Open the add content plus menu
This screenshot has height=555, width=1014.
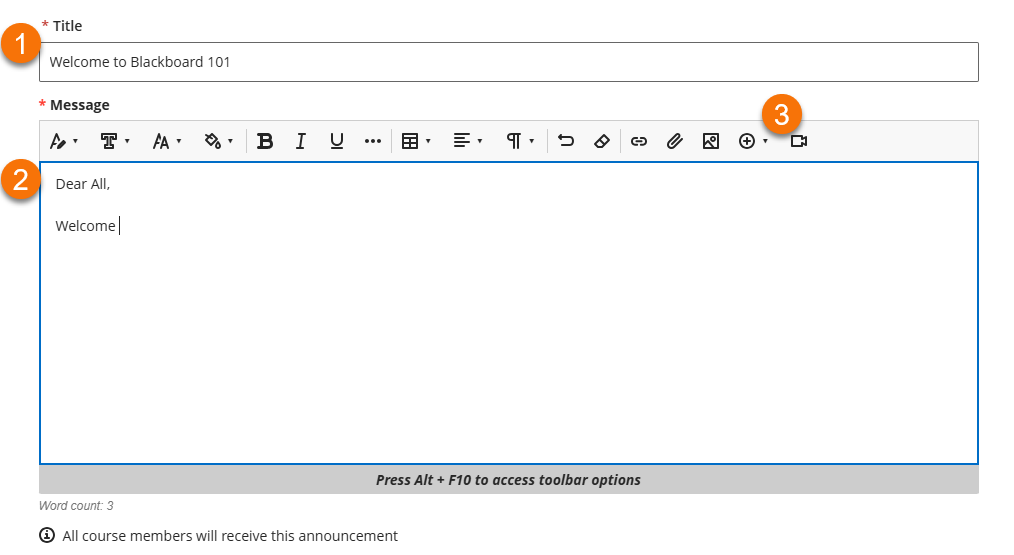pos(753,141)
